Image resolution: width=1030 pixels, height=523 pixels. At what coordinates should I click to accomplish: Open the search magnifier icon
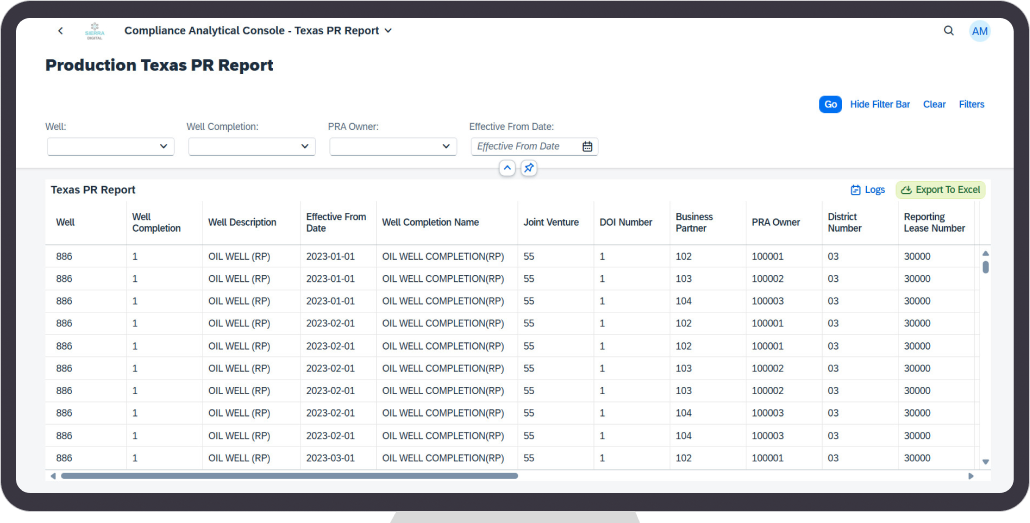(x=949, y=31)
